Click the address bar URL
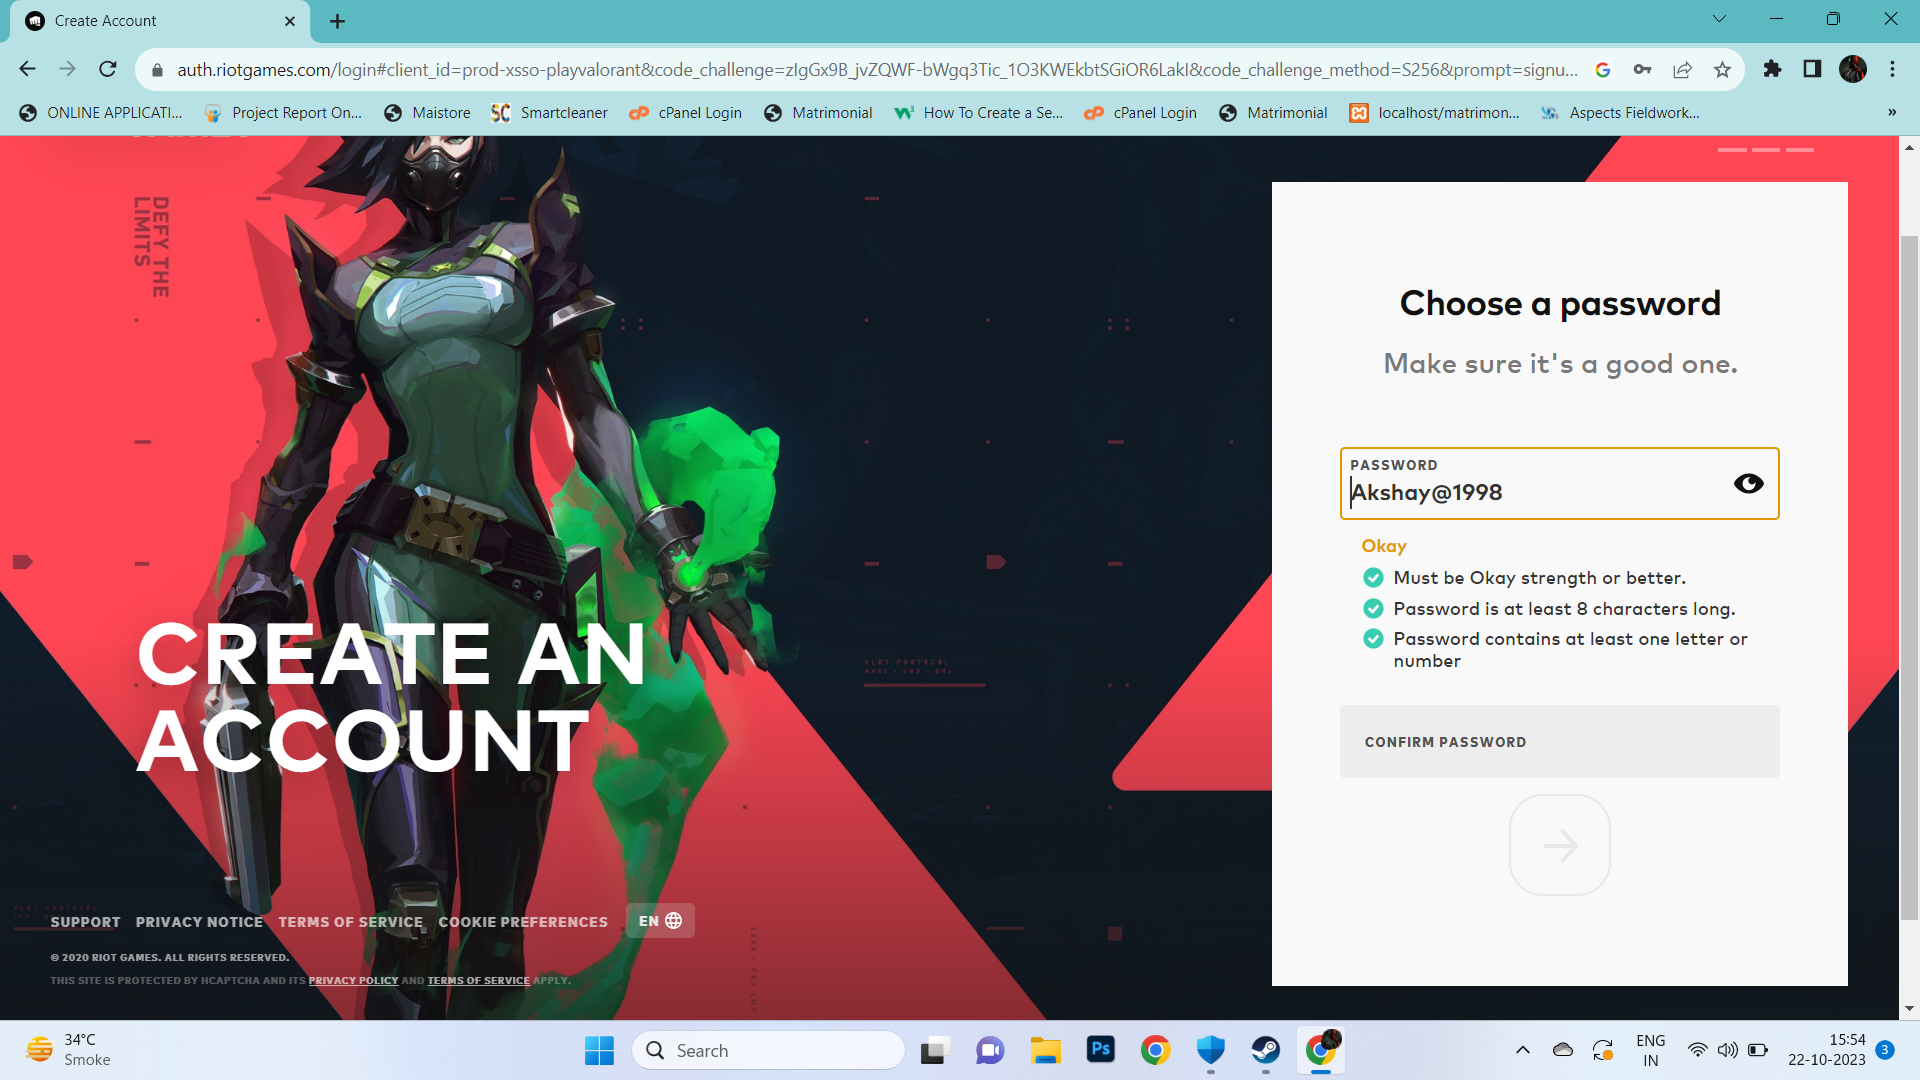This screenshot has width=1920, height=1080. [877, 70]
